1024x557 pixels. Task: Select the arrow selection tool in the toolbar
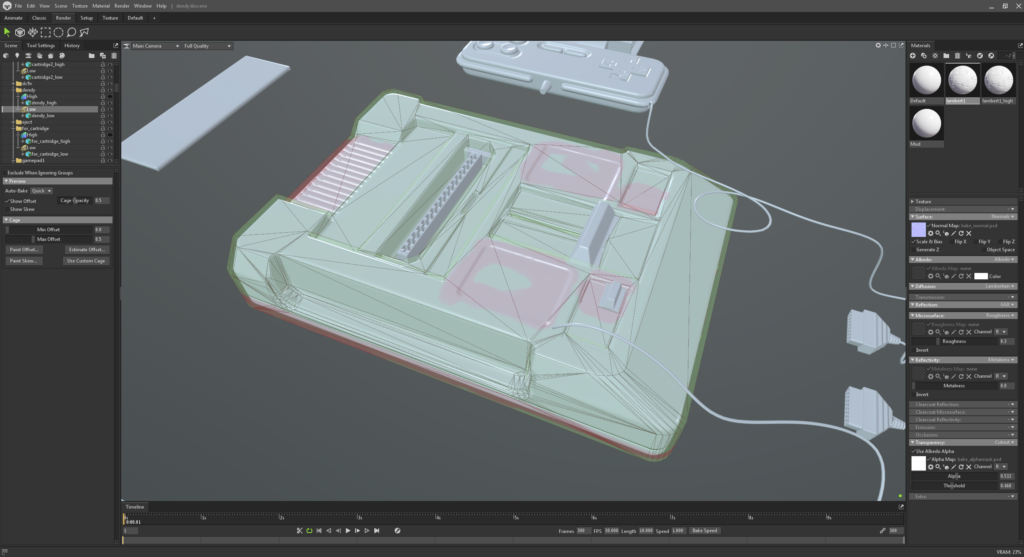click(7, 32)
